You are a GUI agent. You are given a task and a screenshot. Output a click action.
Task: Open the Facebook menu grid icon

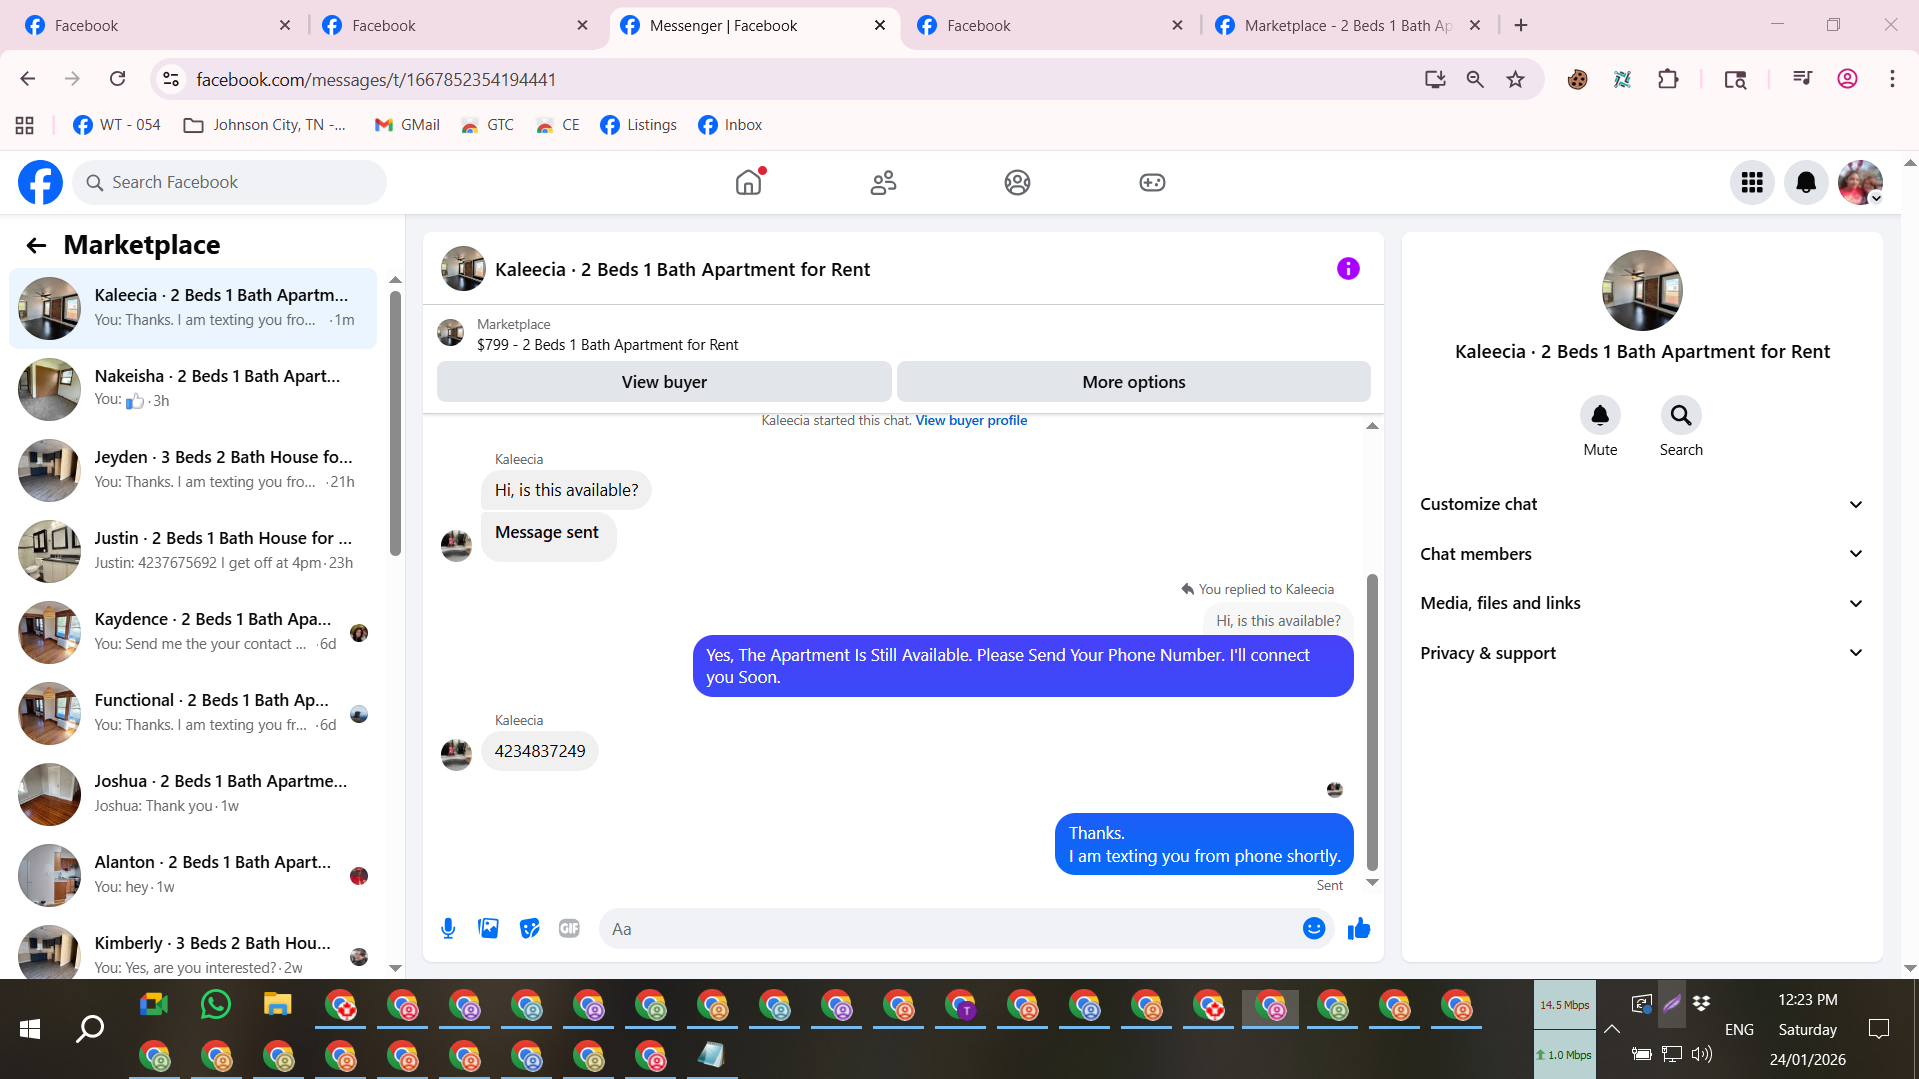(1752, 182)
